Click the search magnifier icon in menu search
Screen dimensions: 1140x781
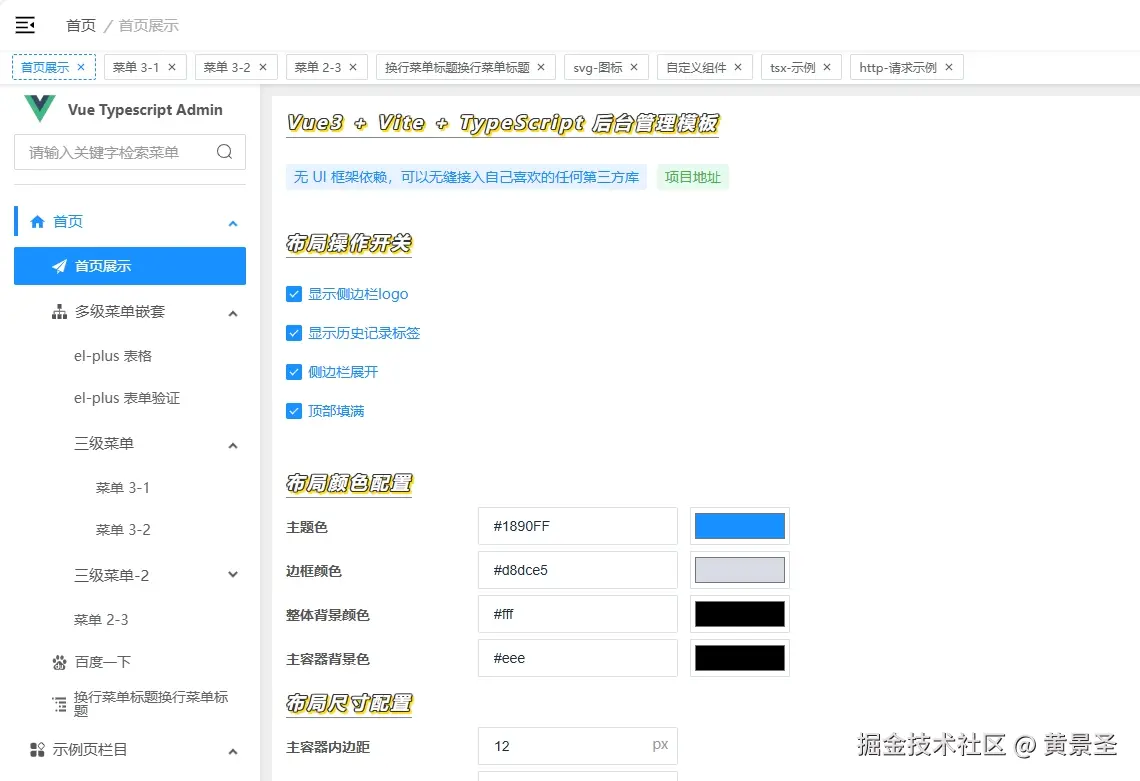pyautogui.click(x=225, y=151)
